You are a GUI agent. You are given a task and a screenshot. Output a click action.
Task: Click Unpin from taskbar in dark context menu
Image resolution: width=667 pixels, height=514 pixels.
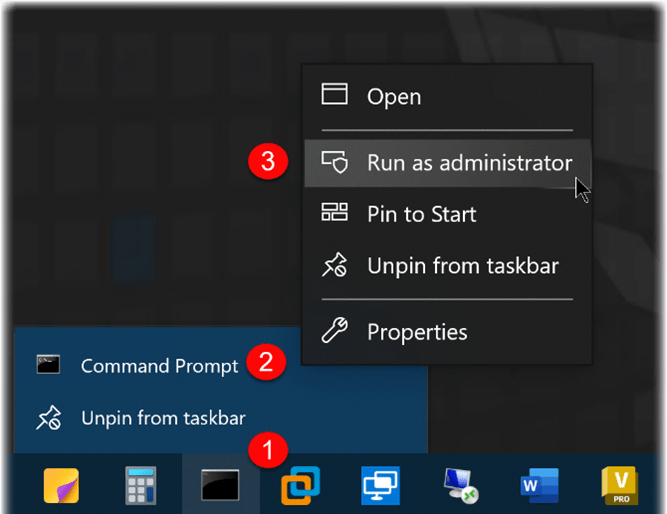447,266
